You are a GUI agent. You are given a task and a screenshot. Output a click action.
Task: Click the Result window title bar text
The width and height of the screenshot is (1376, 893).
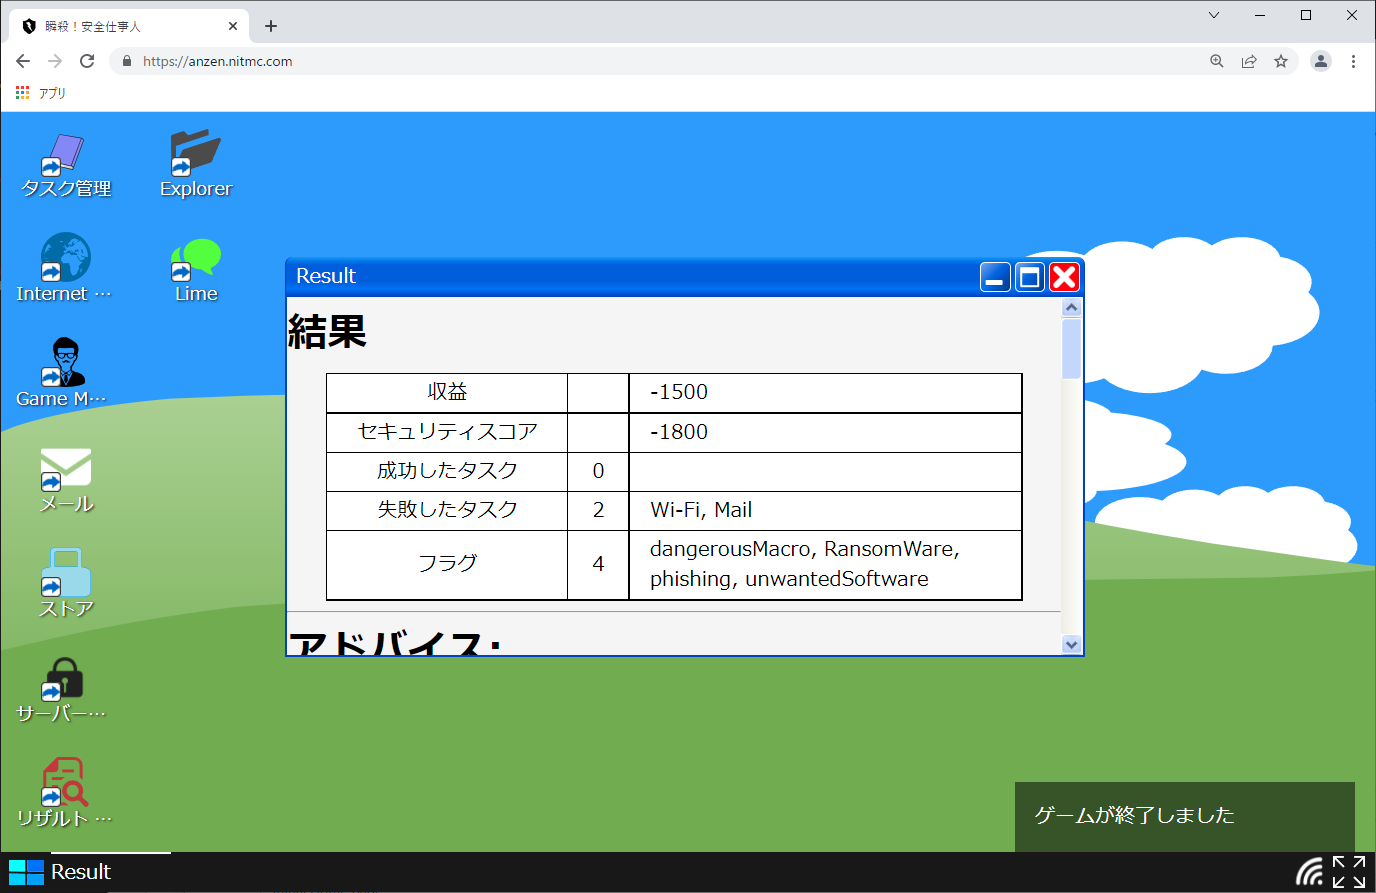pos(326,276)
